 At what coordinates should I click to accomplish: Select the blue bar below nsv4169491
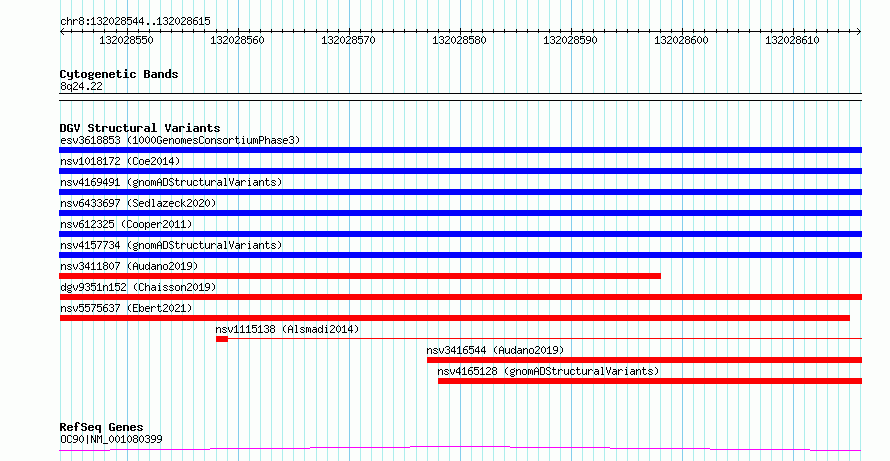click(460, 192)
